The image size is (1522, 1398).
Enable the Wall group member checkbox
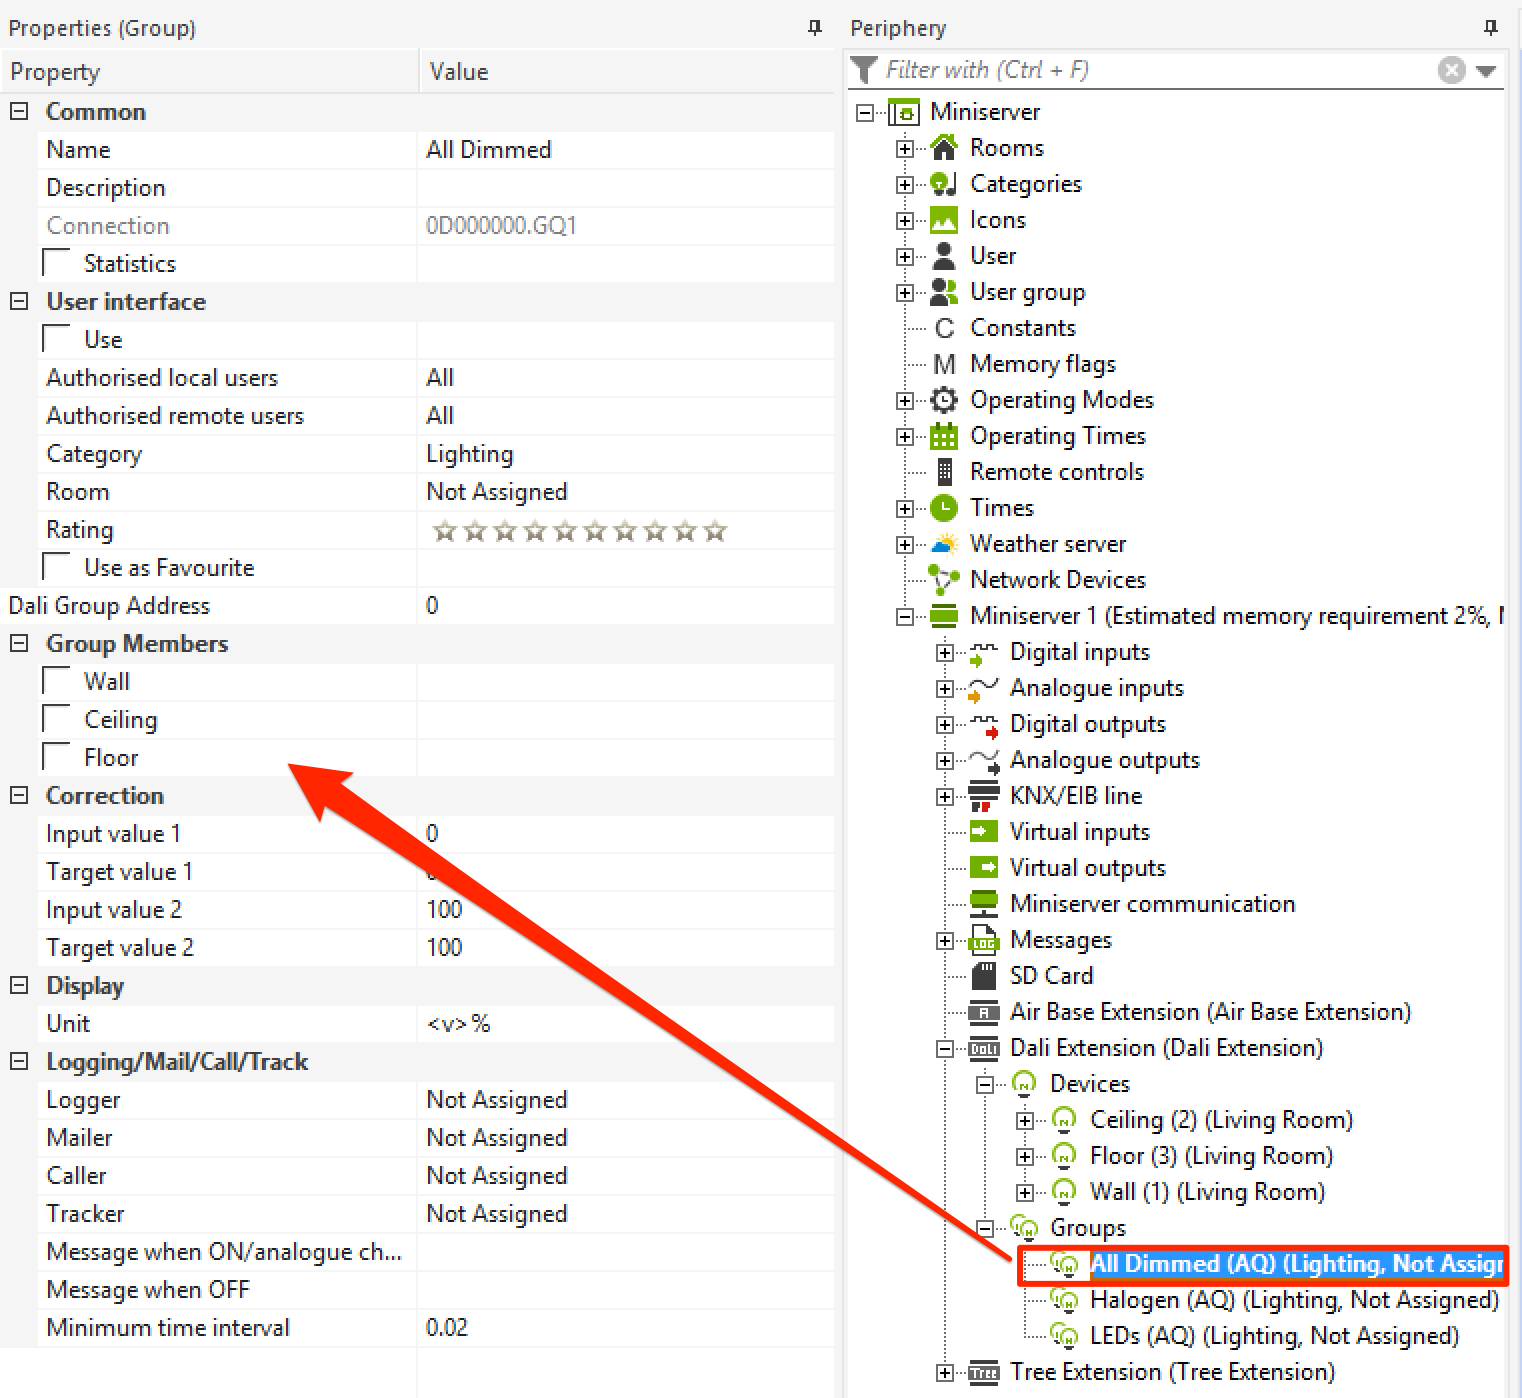coord(57,682)
